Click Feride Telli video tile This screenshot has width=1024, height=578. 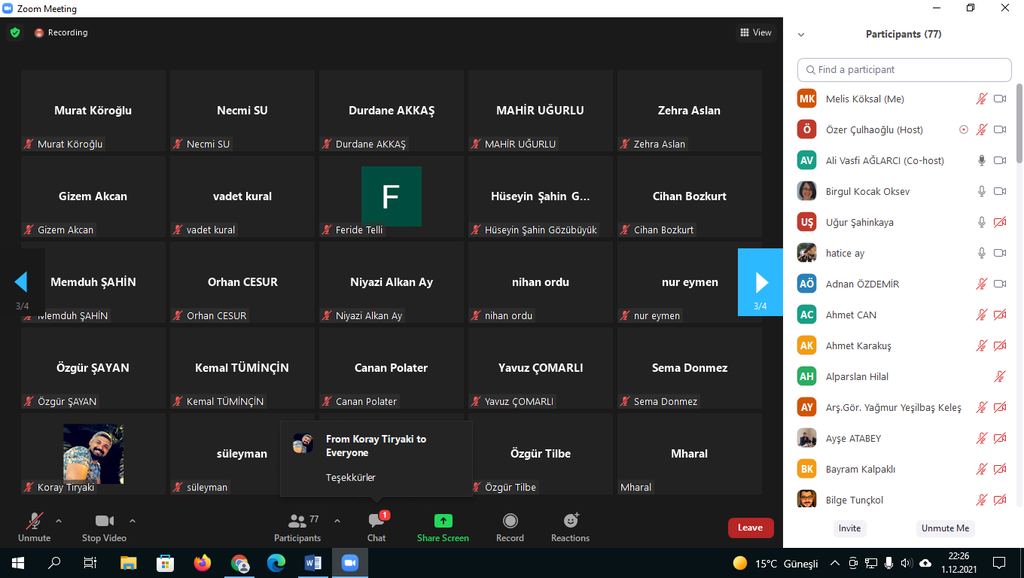pyautogui.click(x=391, y=197)
